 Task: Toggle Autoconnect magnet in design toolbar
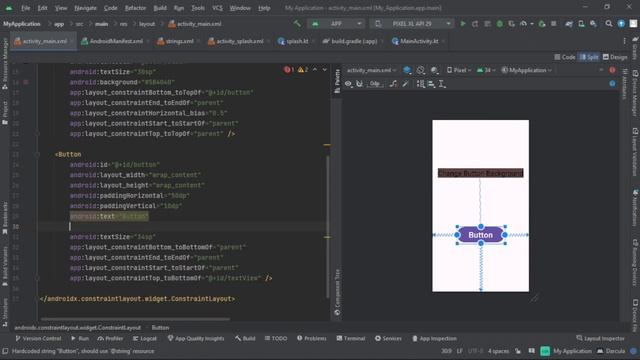tap(359, 84)
